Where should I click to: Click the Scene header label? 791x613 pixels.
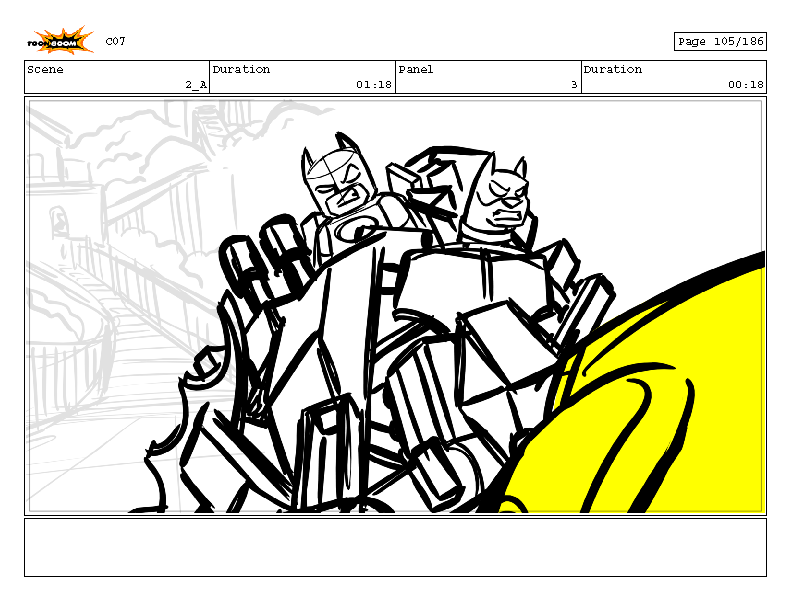45,70
